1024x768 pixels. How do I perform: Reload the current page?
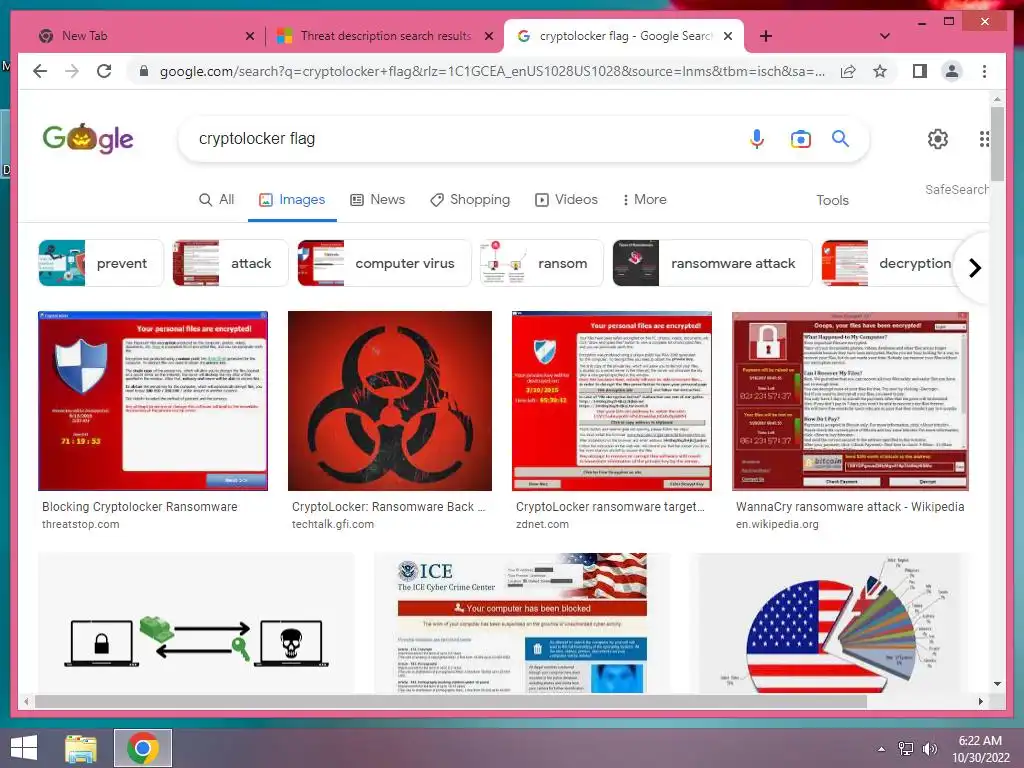[x=104, y=71]
